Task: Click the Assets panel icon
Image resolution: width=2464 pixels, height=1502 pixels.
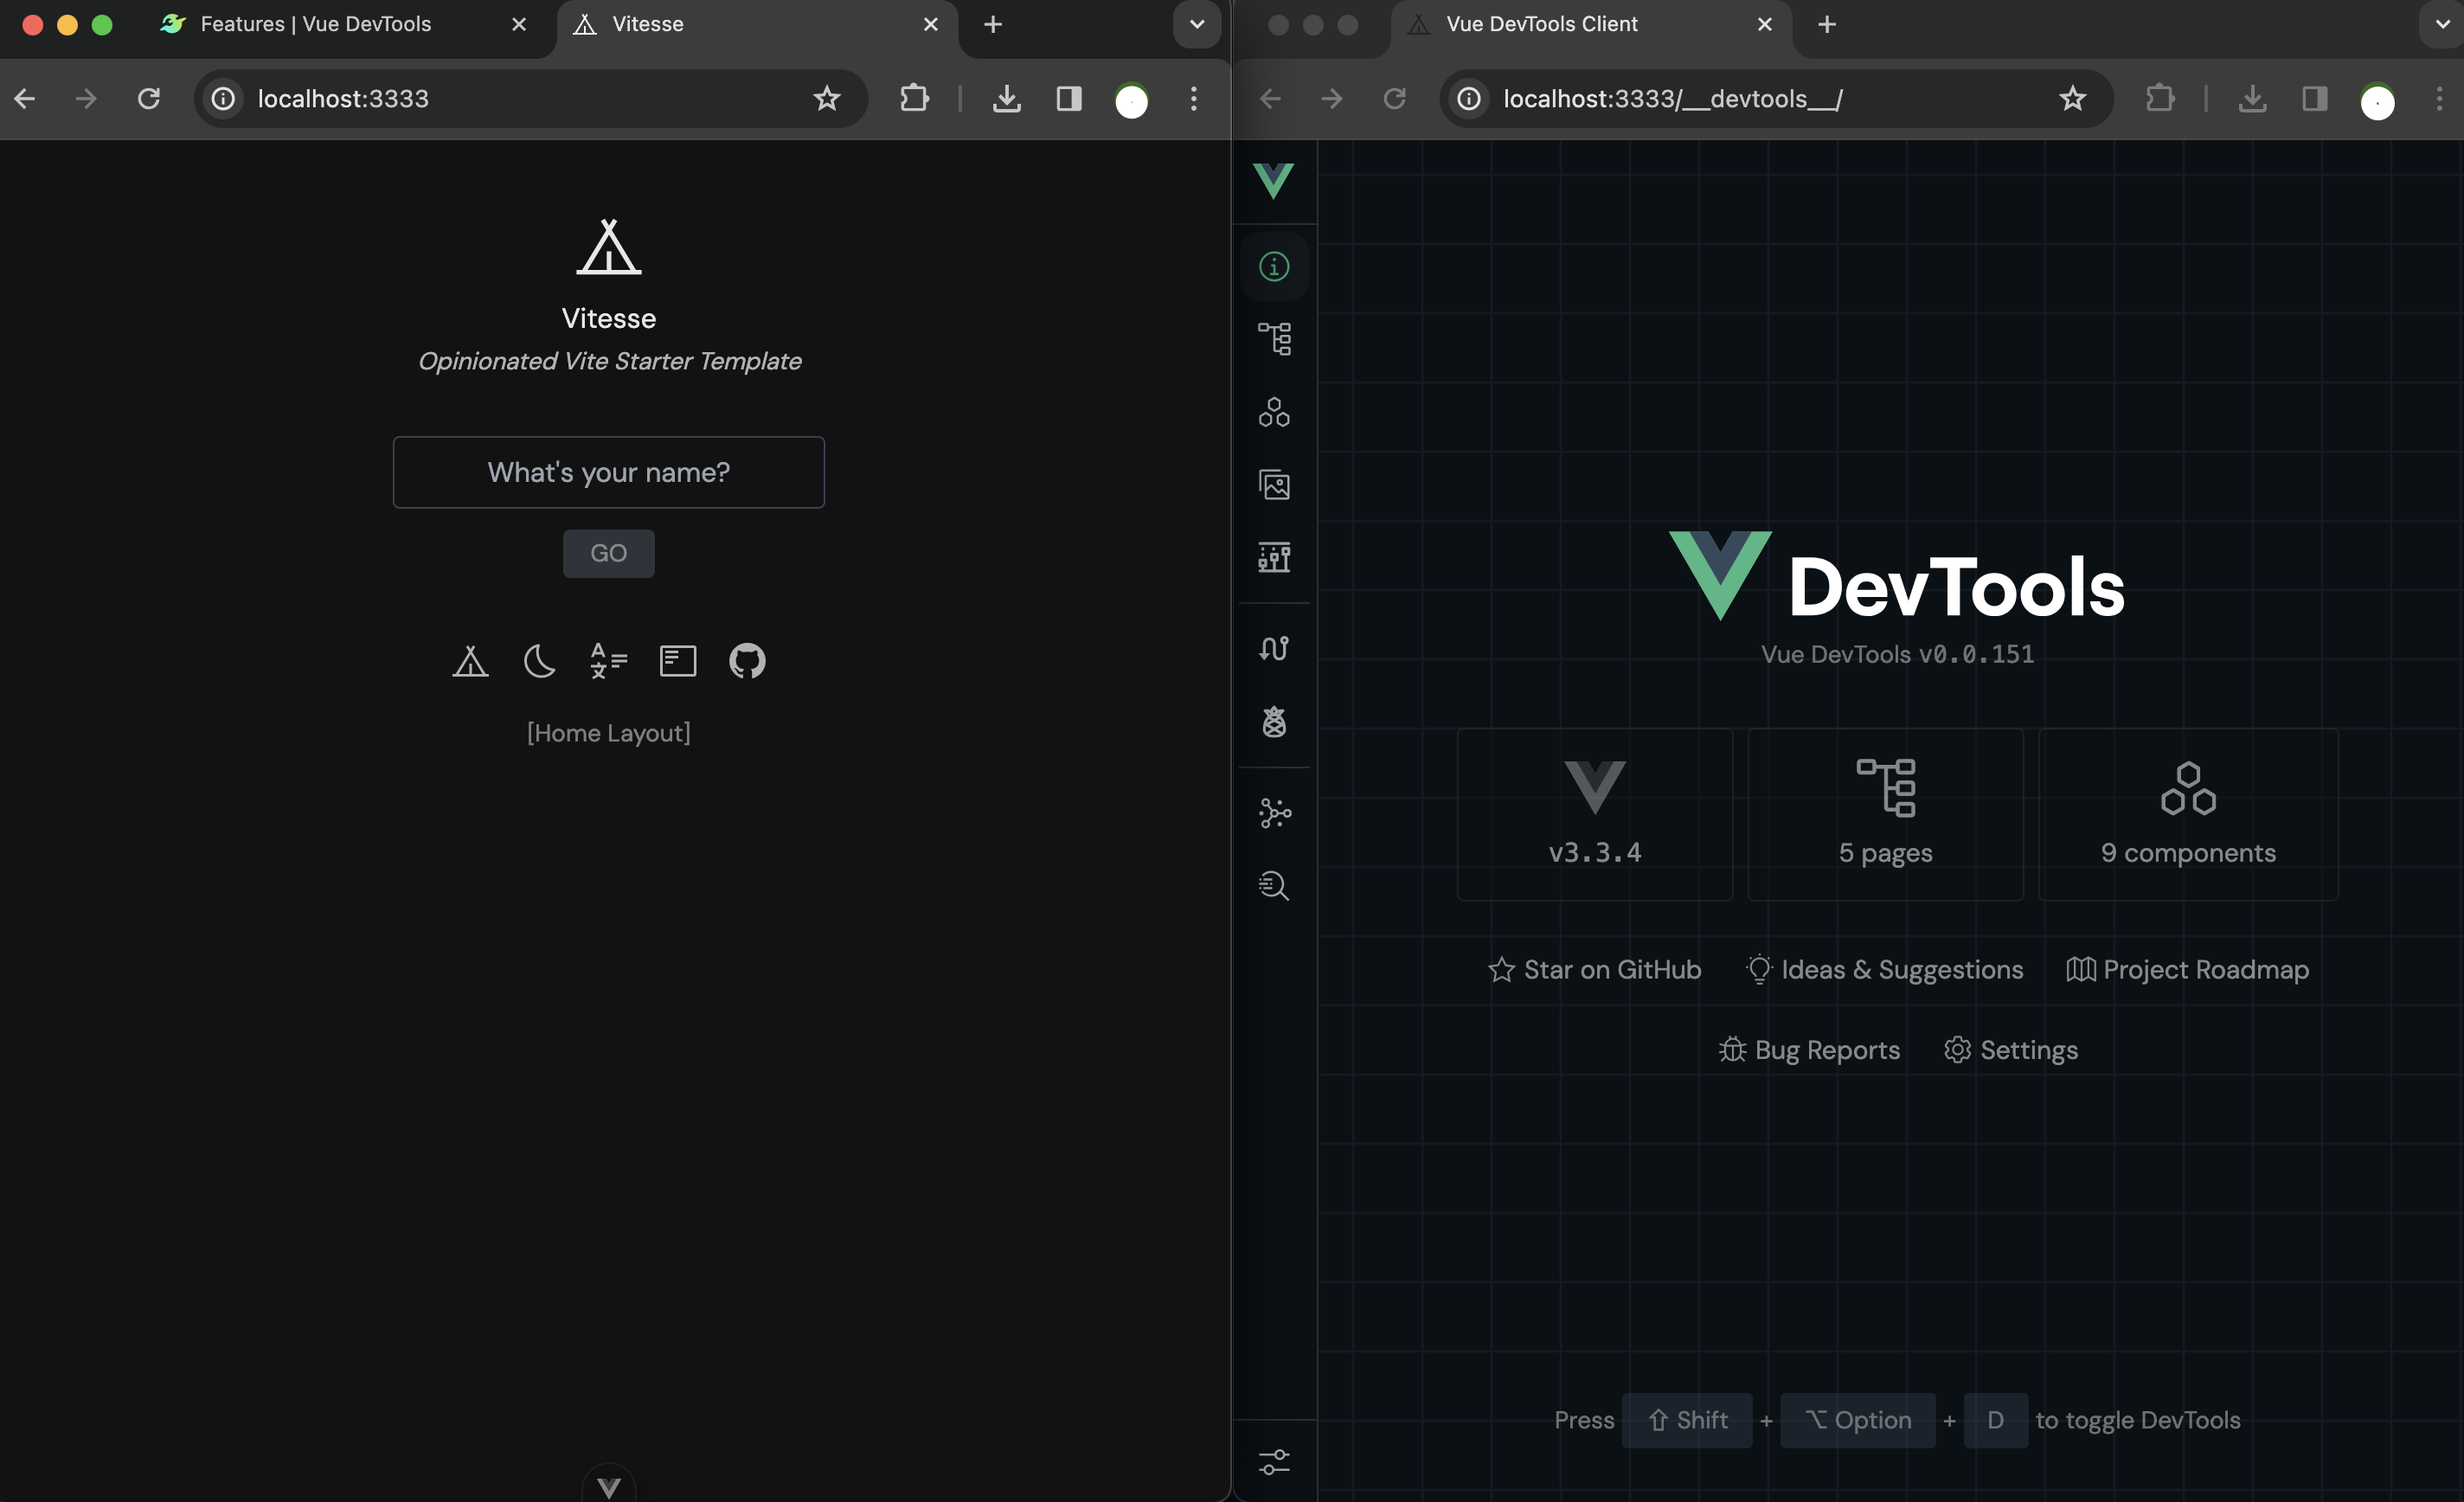Action: [1274, 485]
